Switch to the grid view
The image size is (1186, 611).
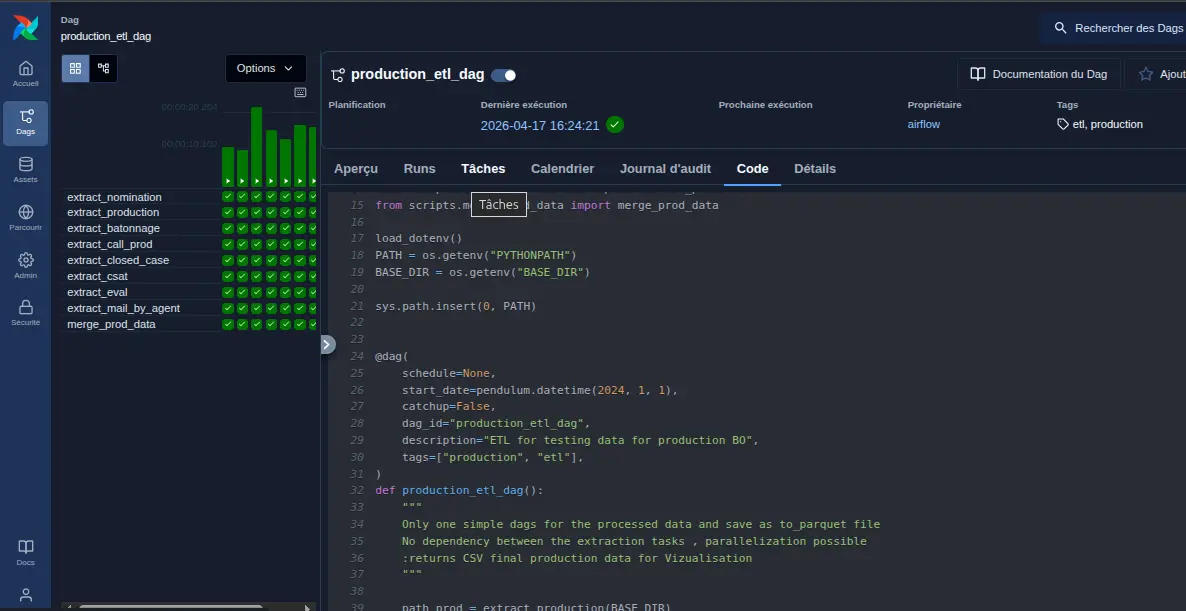pos(76,69)
